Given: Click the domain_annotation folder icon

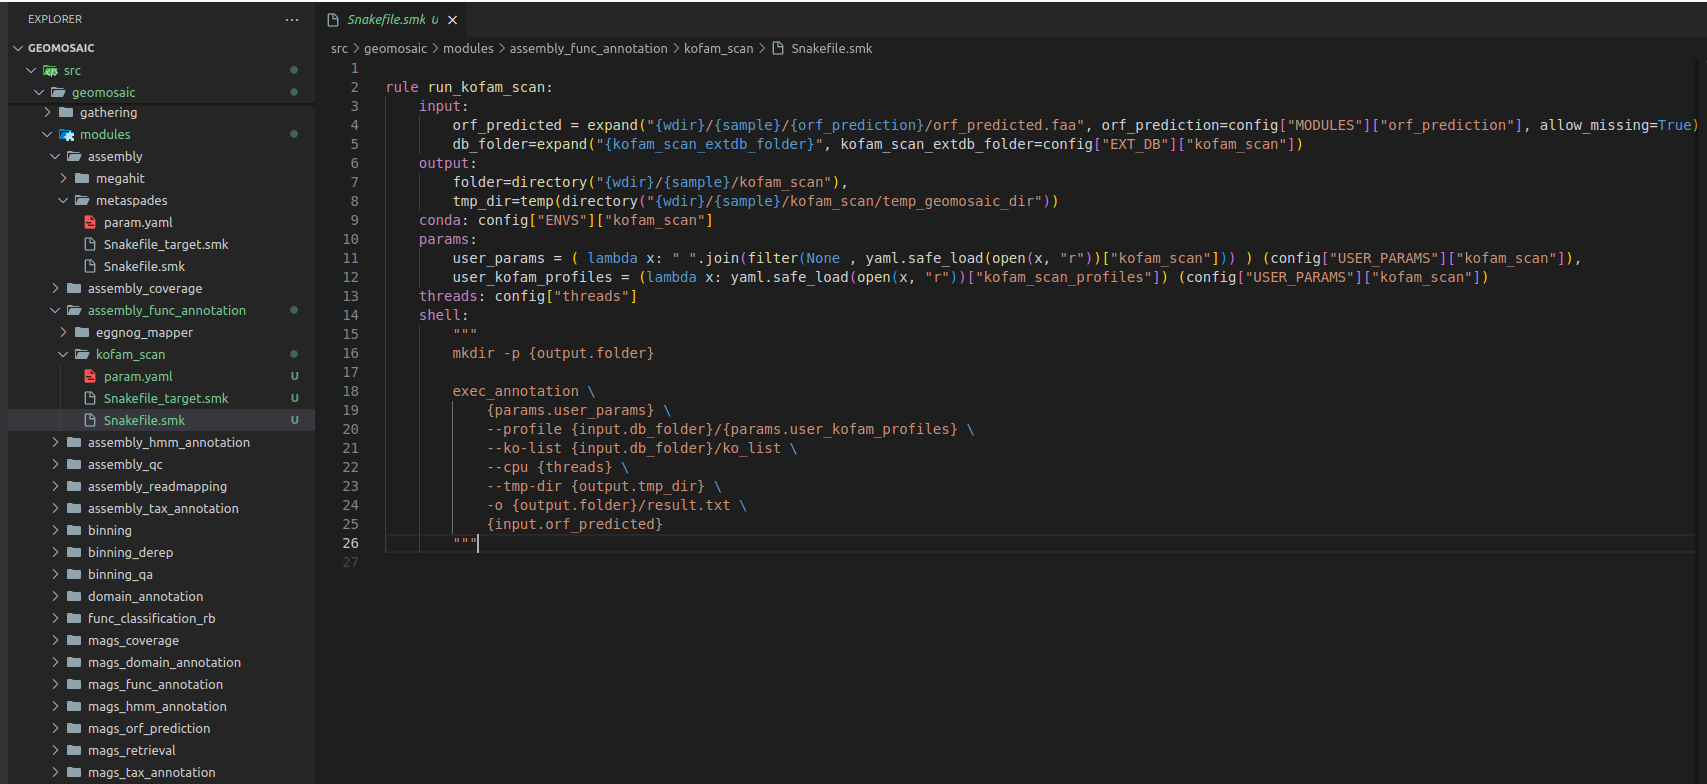Looking at the screenshot, I should (74, 596).
